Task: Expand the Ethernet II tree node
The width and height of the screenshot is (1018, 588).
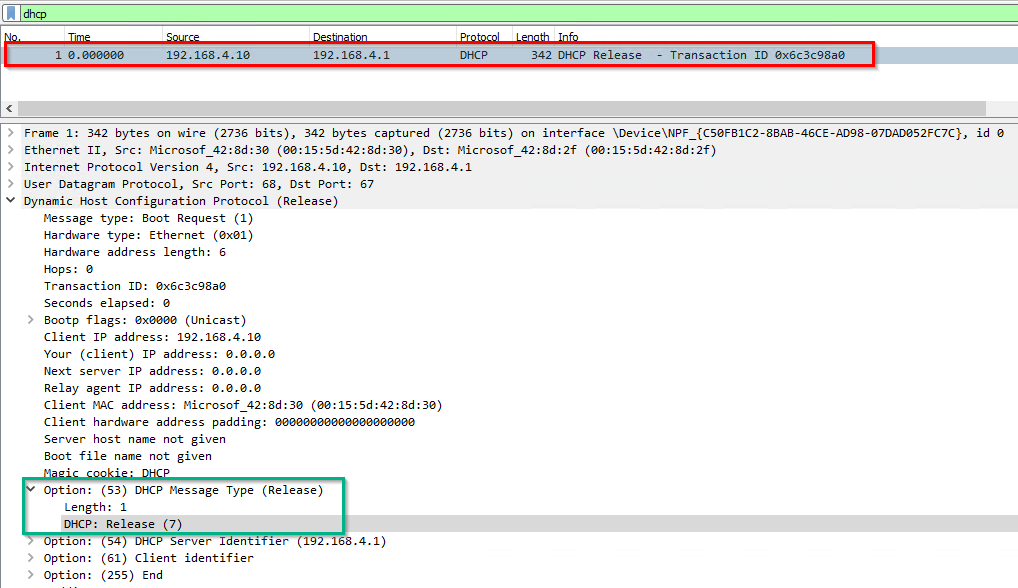Action: 10,150
